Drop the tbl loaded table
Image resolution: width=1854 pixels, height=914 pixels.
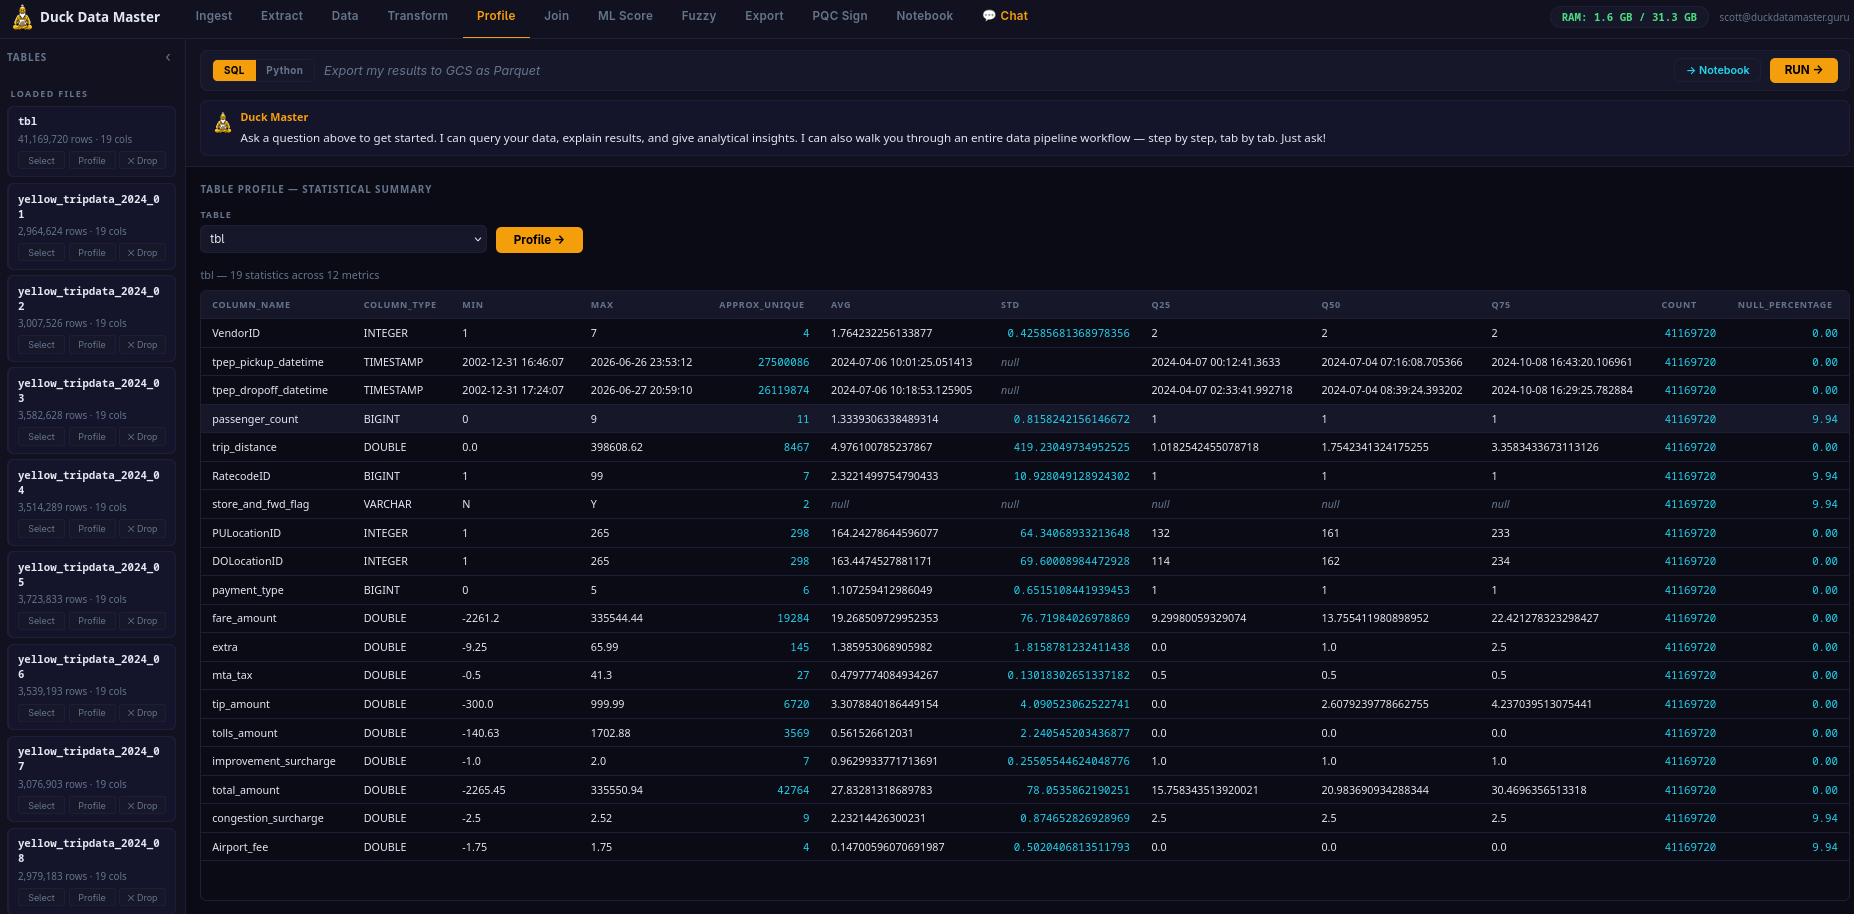pos(143,161)
